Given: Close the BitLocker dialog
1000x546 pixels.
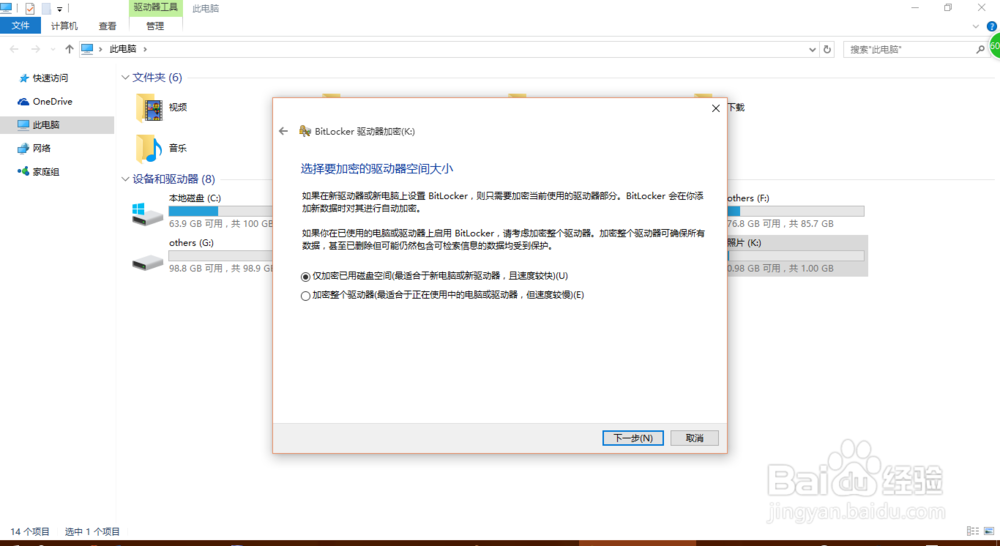Looking at the screenshot, I should click(716, 108).
